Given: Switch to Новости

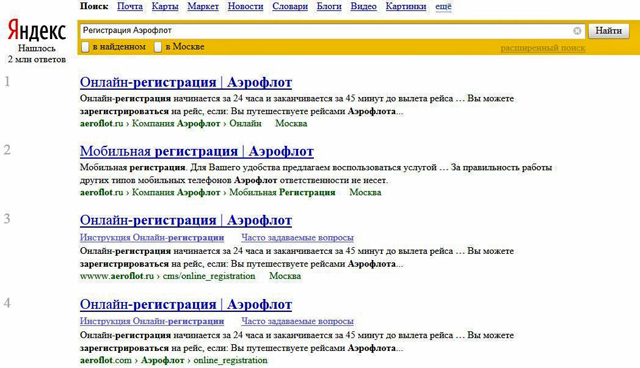Looking at the screenshot, I should [x=245, y=7].
